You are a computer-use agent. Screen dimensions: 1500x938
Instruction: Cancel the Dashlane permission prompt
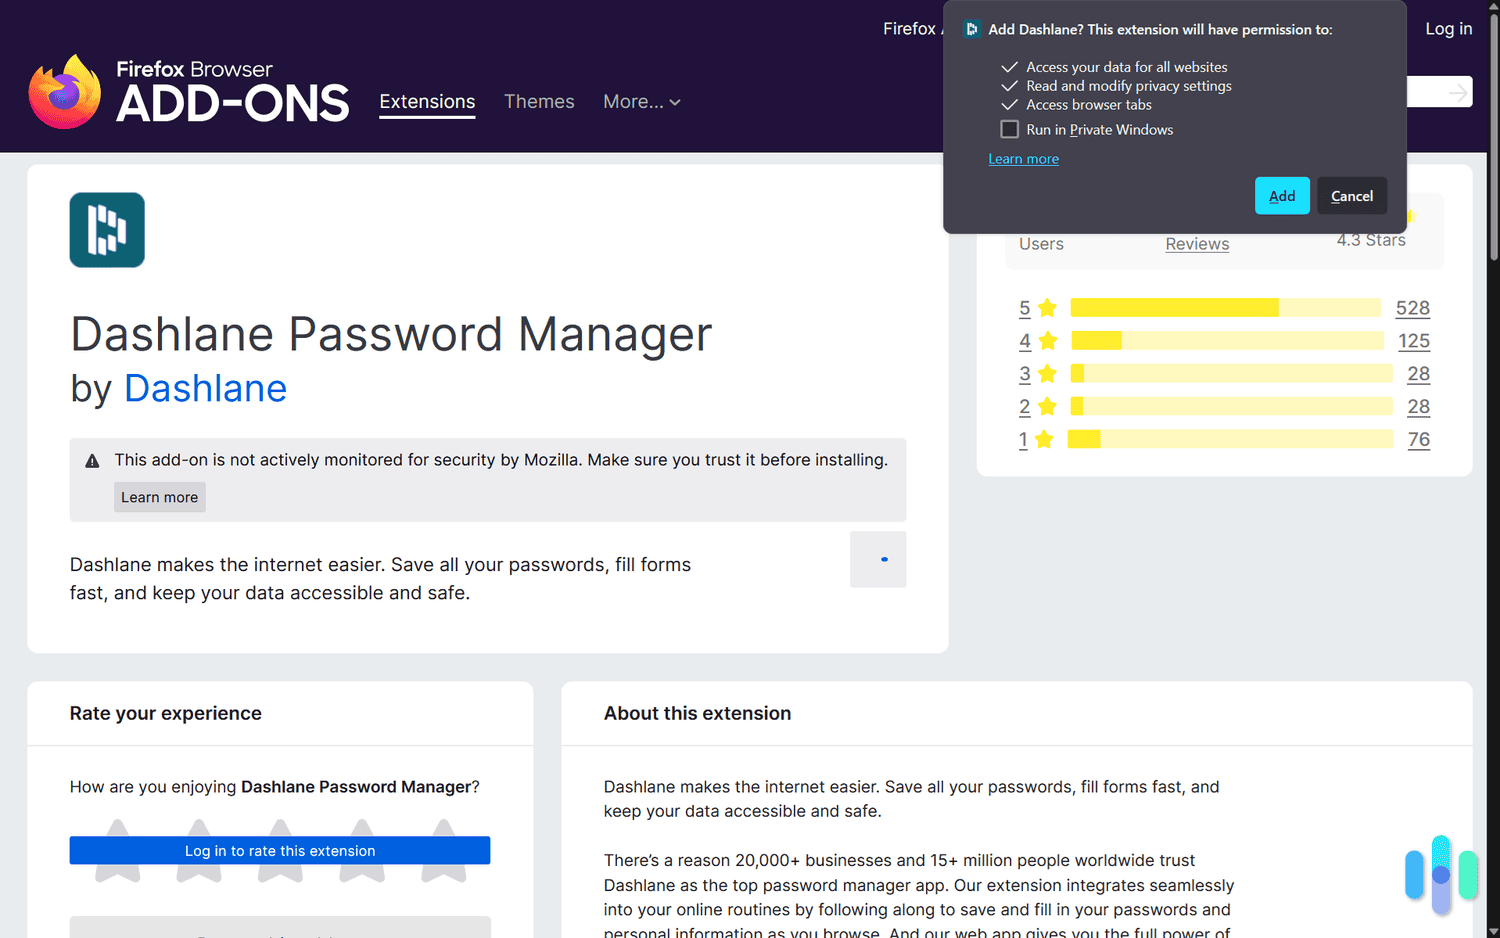(x=1351, y=196)
